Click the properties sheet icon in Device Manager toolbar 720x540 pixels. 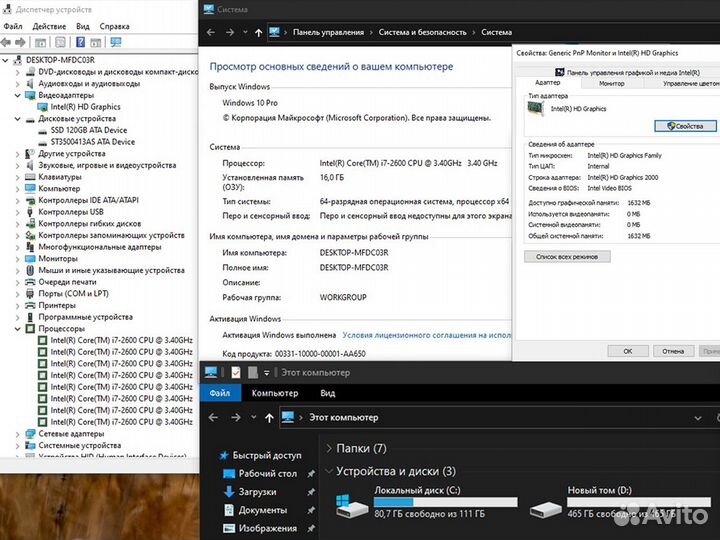point(60,42)
